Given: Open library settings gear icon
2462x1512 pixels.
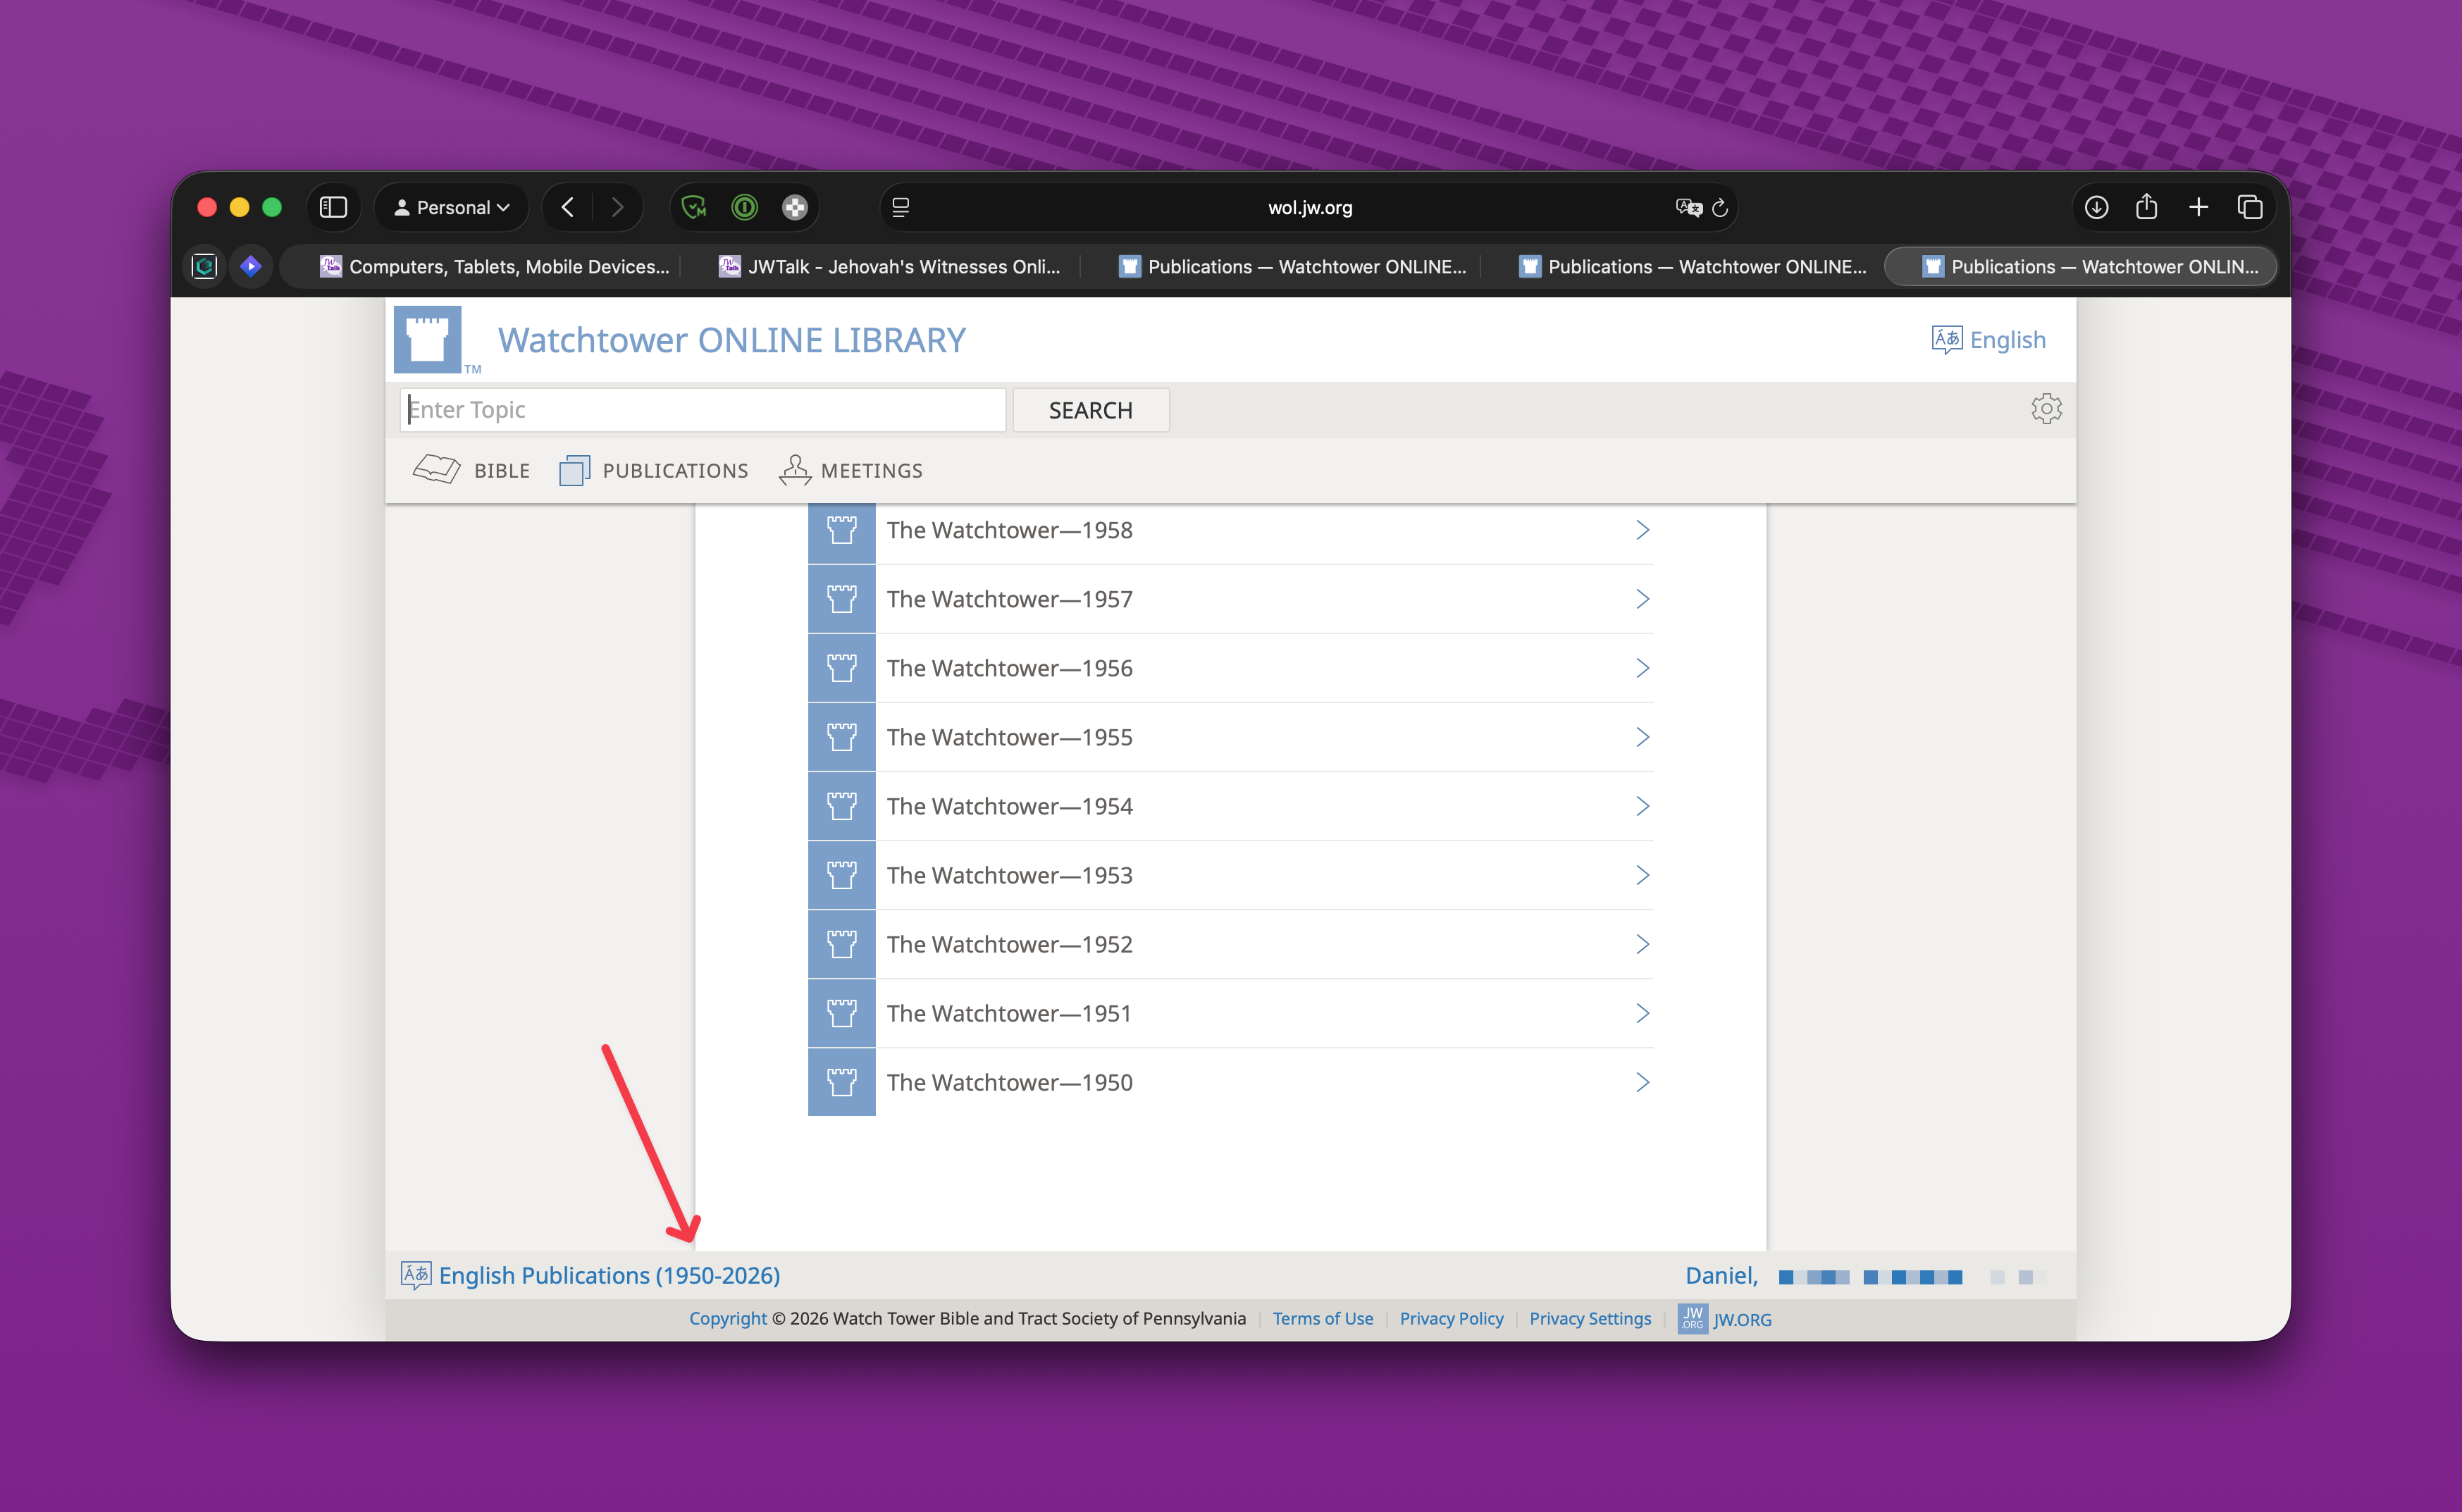Looking at the screenshot, I should pos(2046,409).
